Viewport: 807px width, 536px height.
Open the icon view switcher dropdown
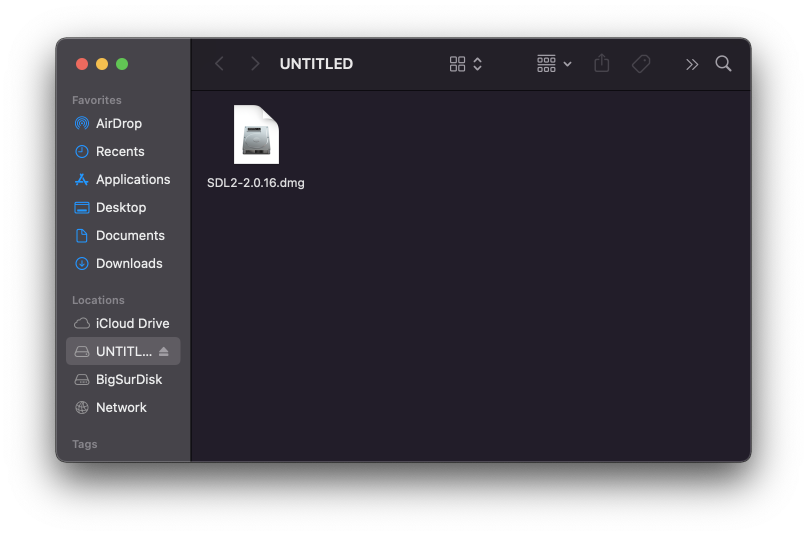466,64
